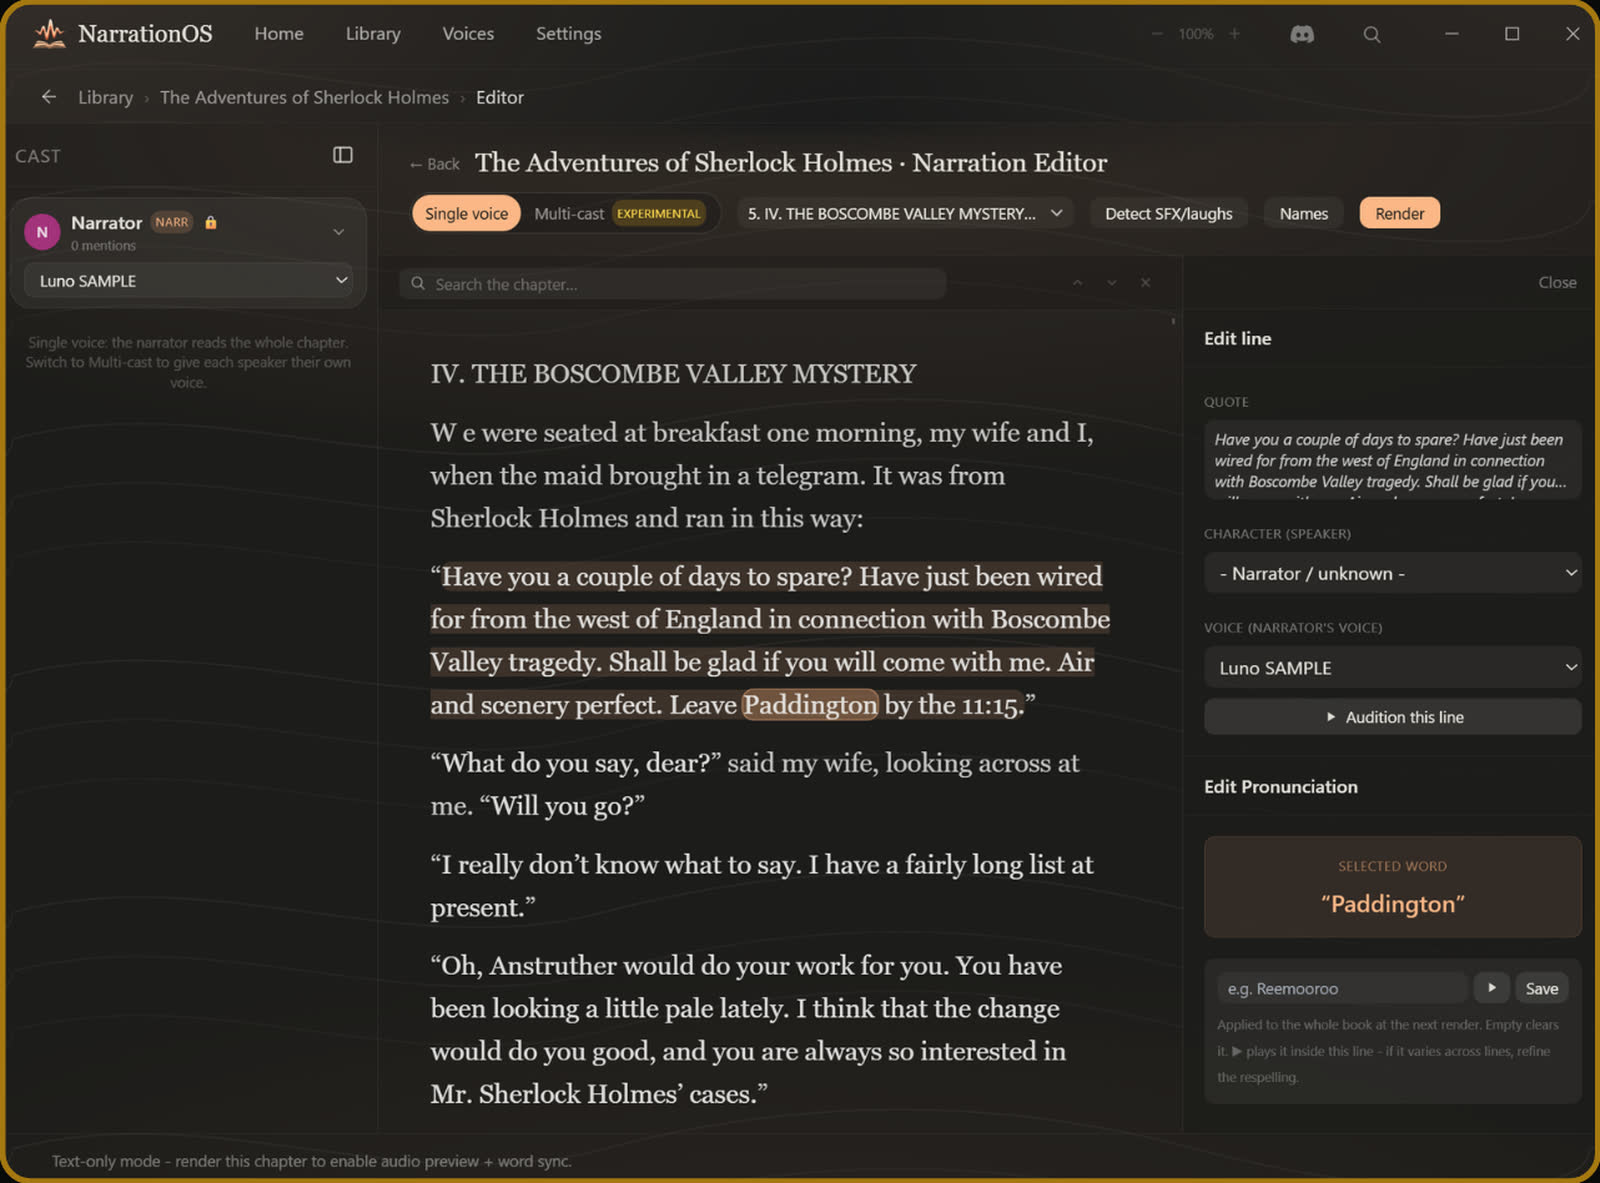This screenshot has height=1183, width=1600.
Task: Jump to previous search match arrow
Action: click(1077, 283)
